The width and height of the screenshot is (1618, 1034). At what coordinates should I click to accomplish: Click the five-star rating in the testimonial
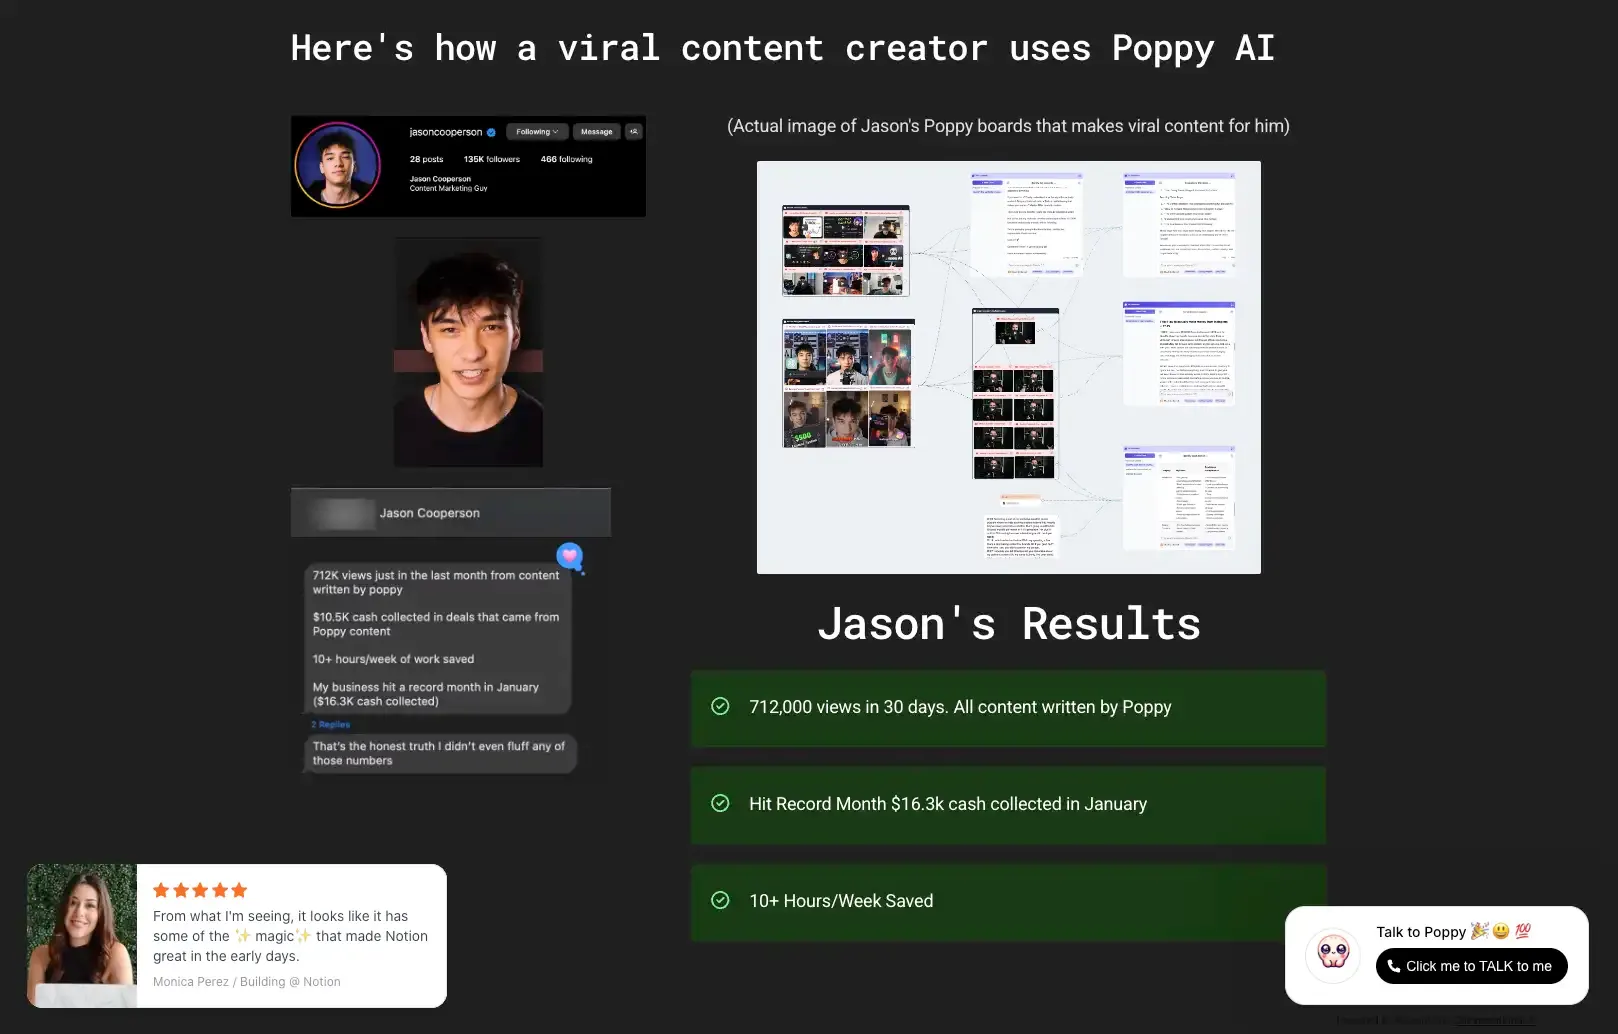(200, 890)
